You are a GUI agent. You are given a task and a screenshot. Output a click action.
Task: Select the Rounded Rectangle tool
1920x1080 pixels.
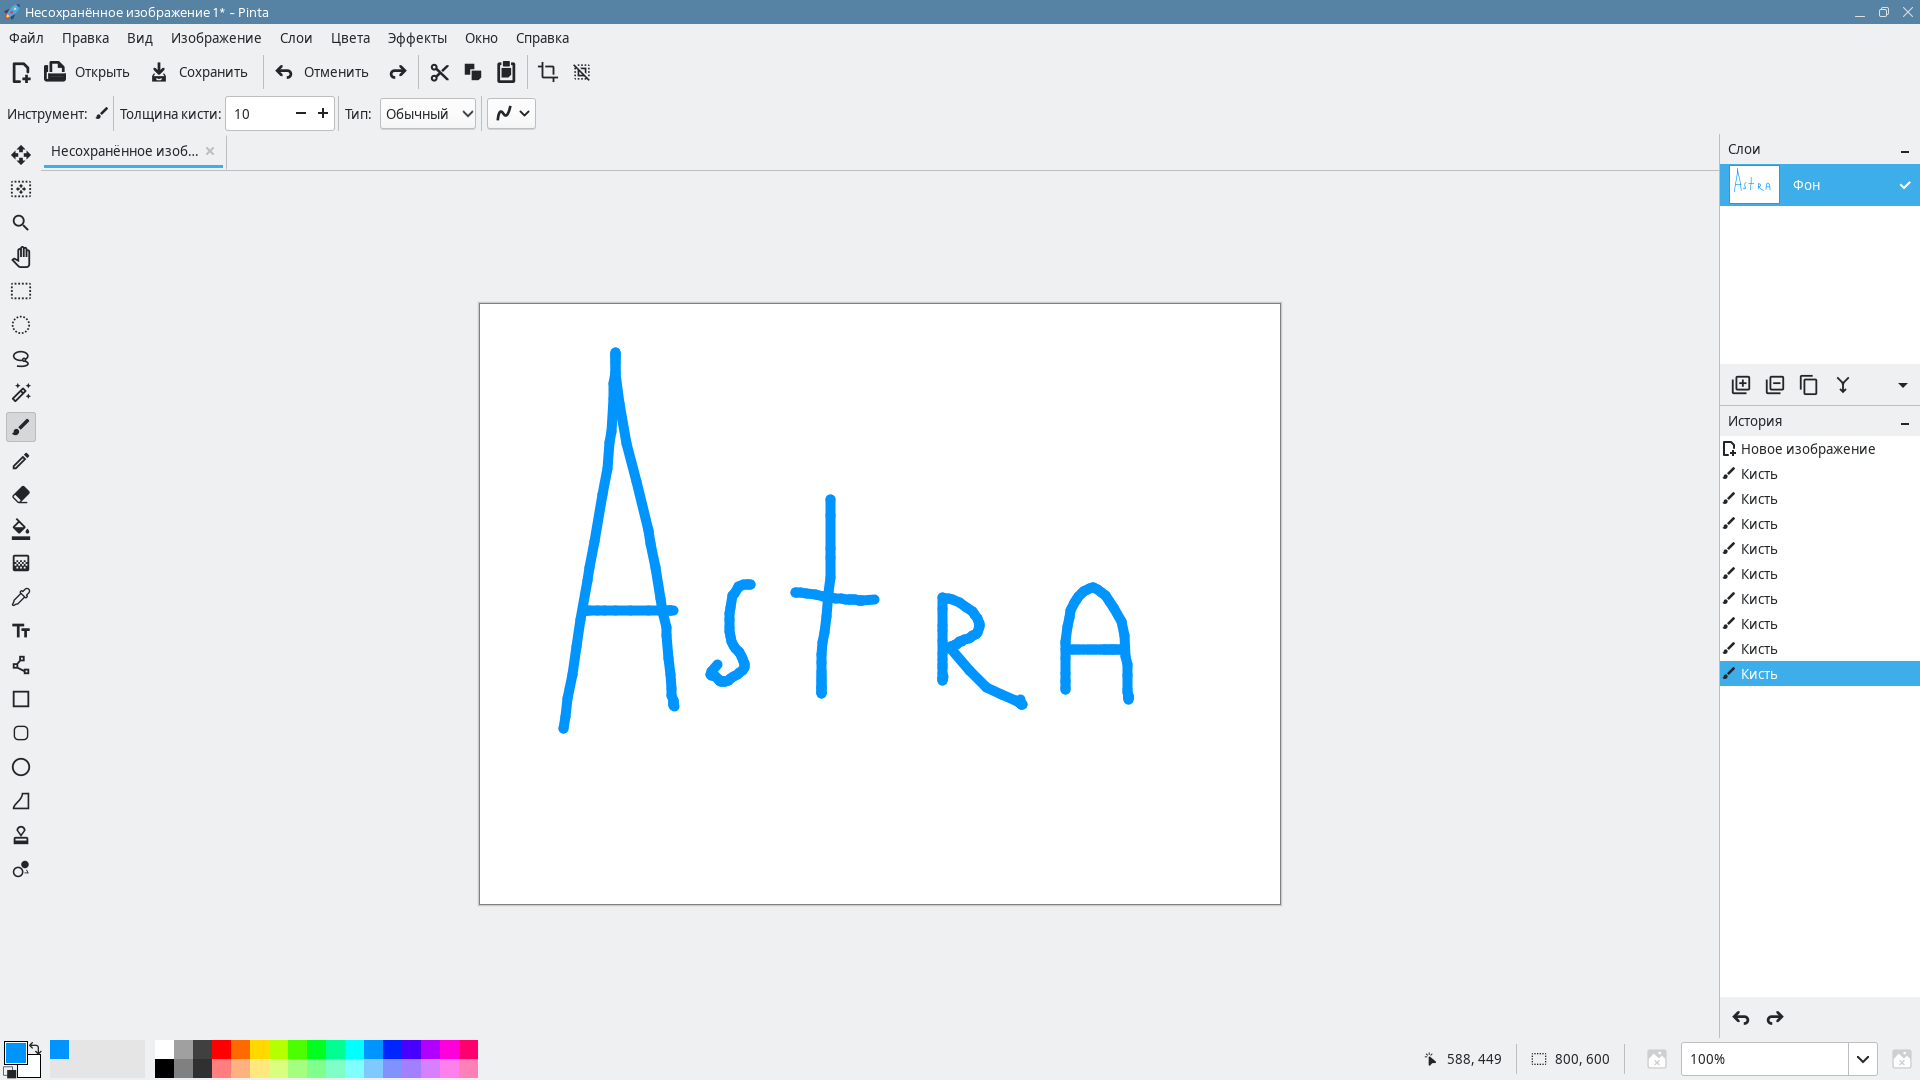(21, 733)
